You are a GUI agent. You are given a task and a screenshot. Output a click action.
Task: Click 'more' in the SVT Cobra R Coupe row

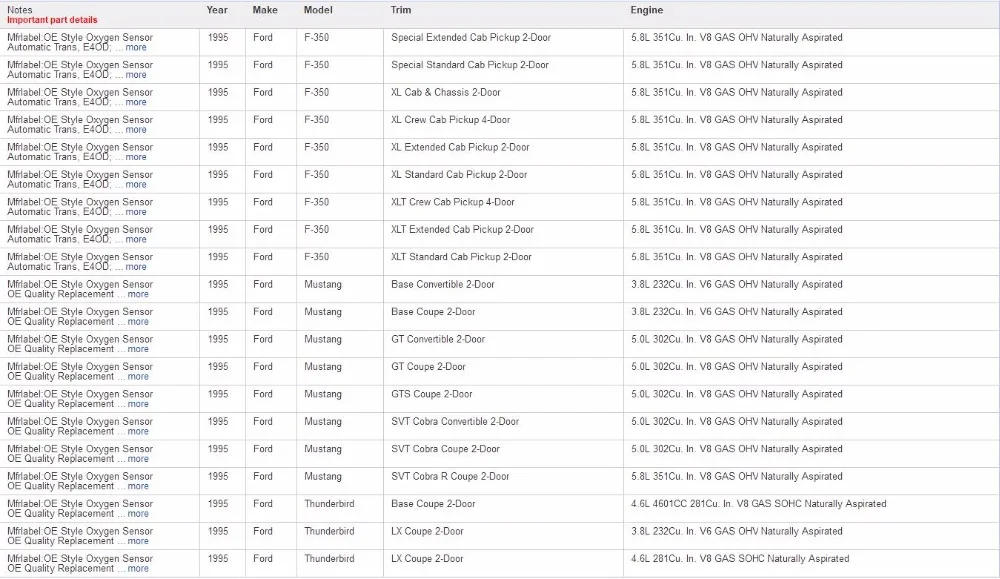coord(138,486)
